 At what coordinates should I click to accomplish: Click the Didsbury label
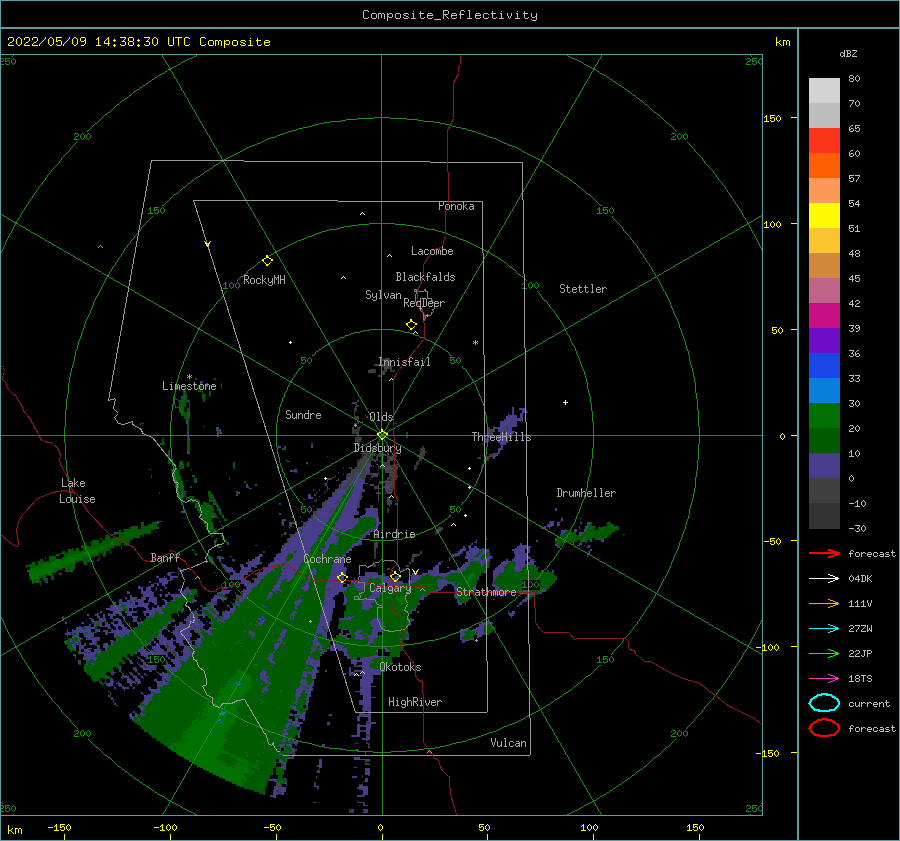tap(377, 448)
